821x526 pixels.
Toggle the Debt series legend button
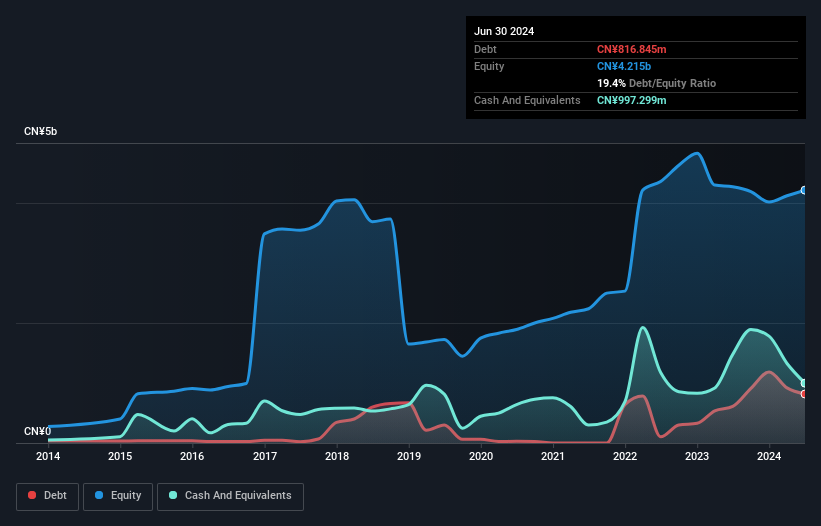[x=48, y=496]
